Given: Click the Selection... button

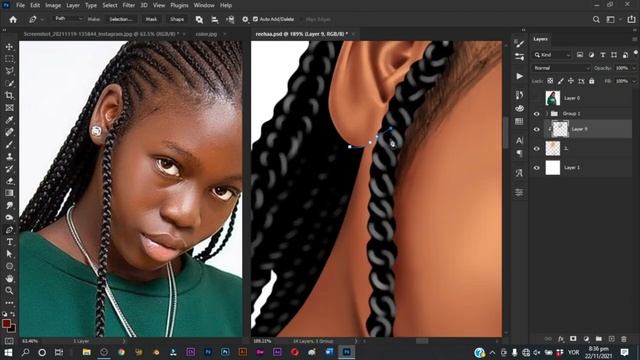Looking at the screenshot, I should coord(121,19).
